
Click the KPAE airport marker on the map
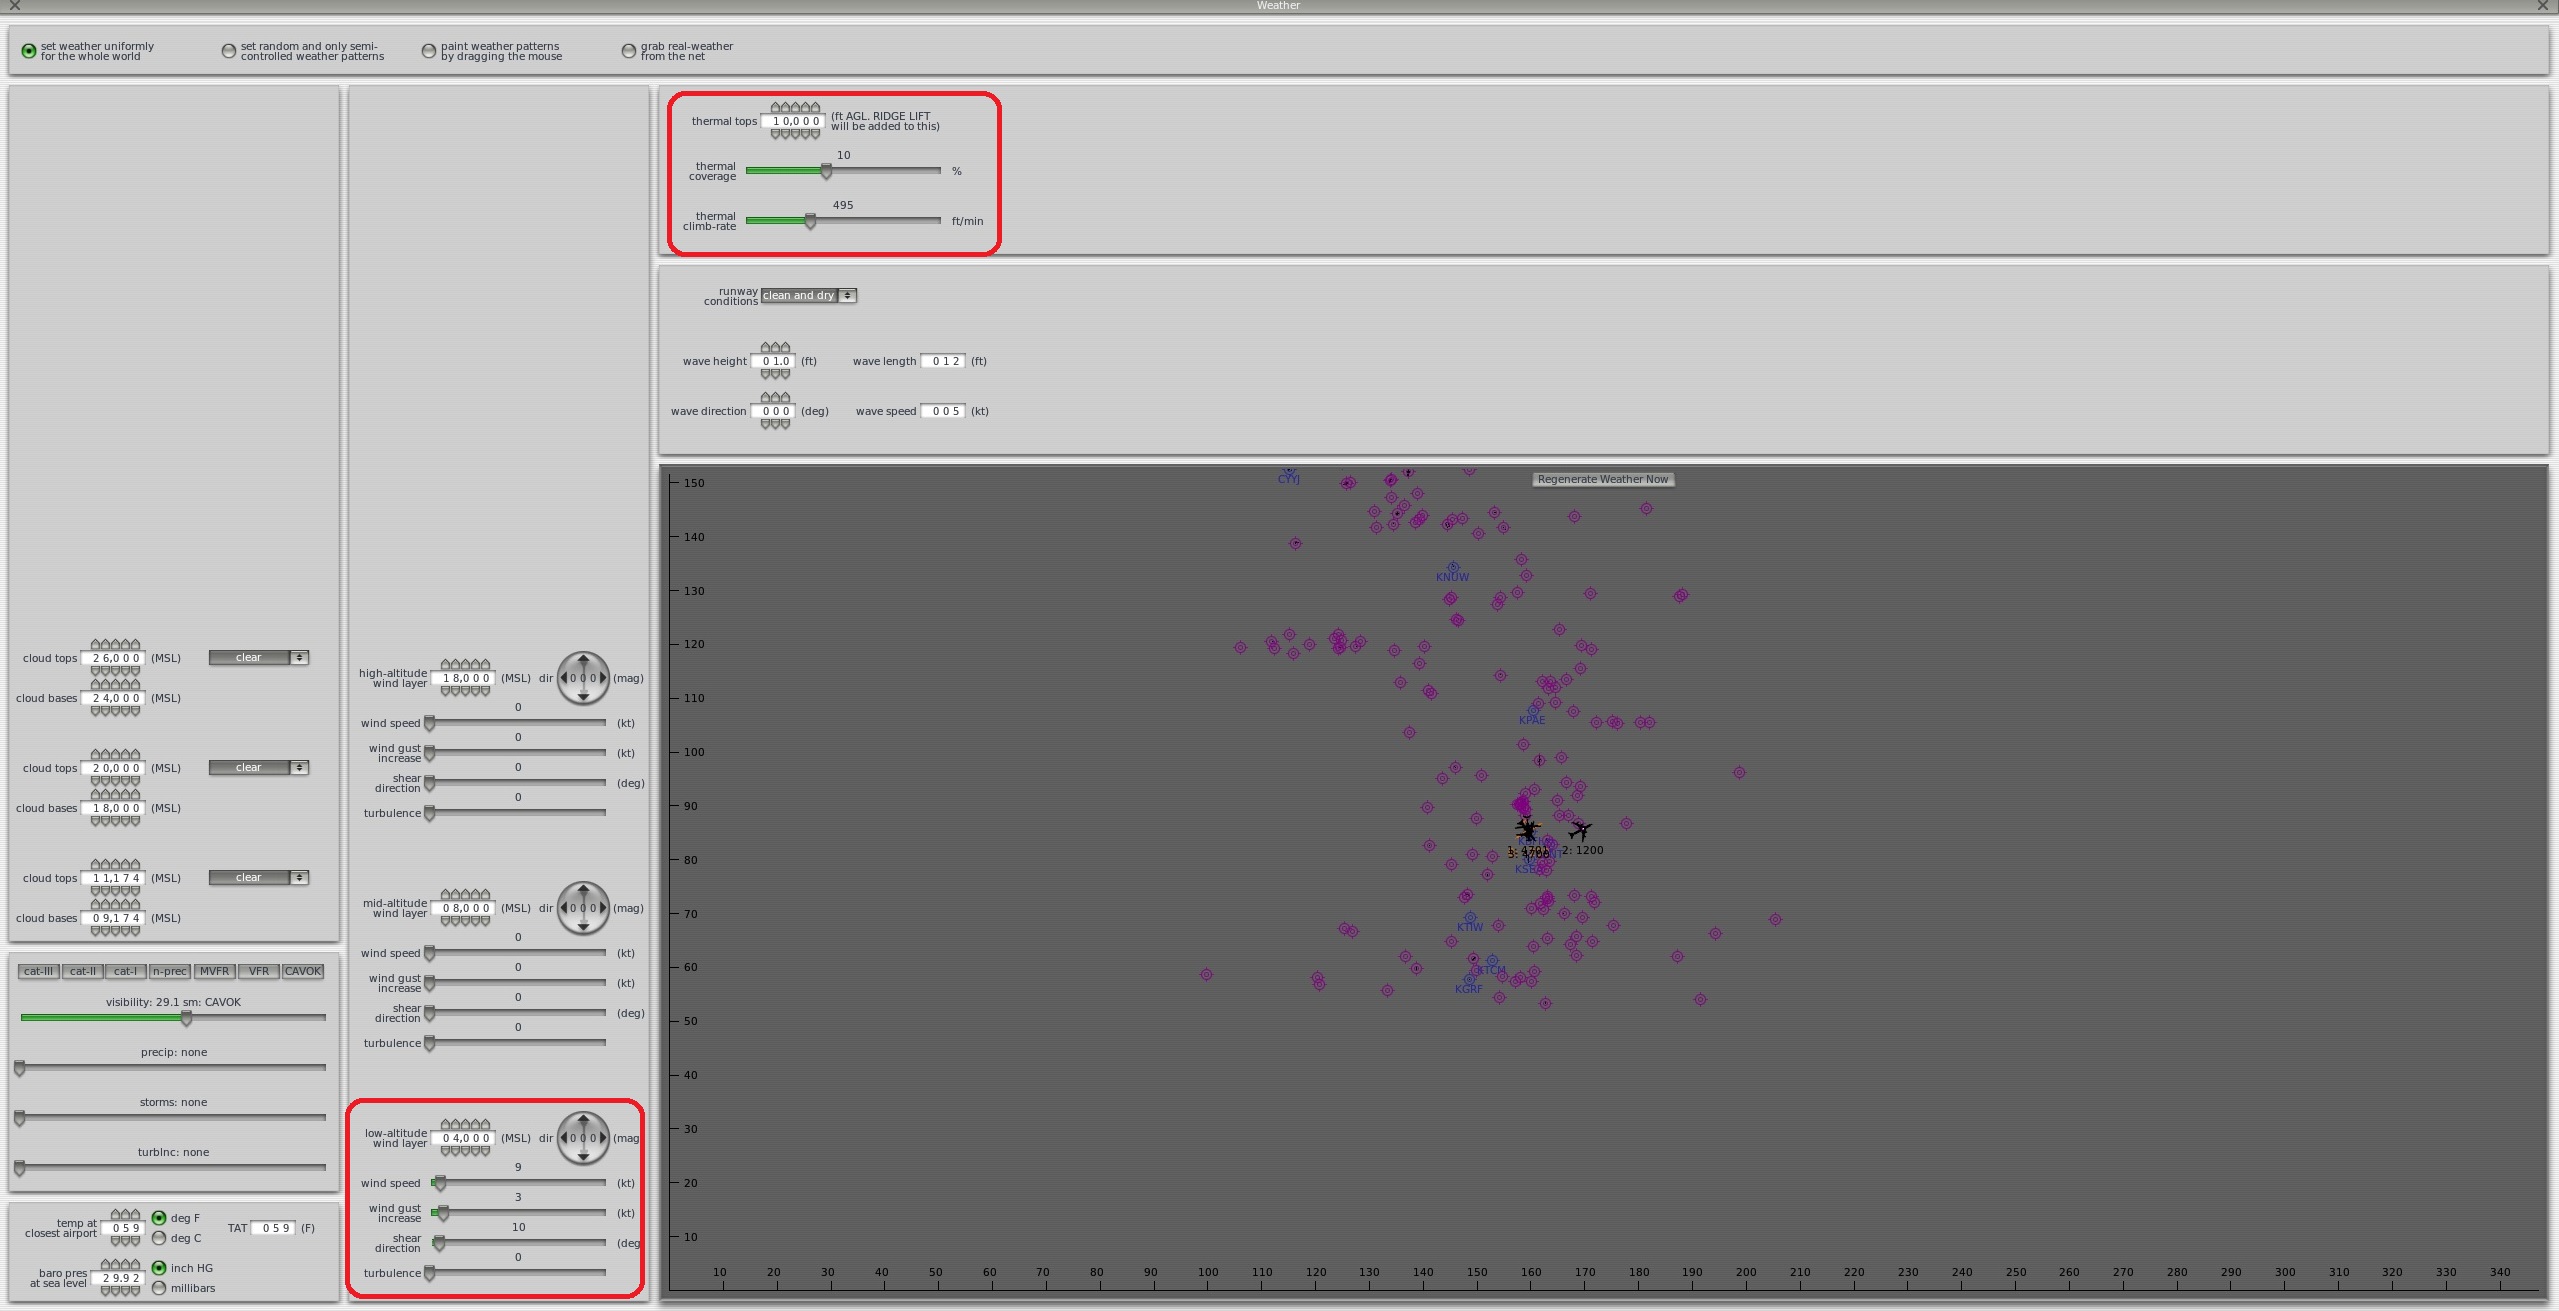tap(1532, 710)
